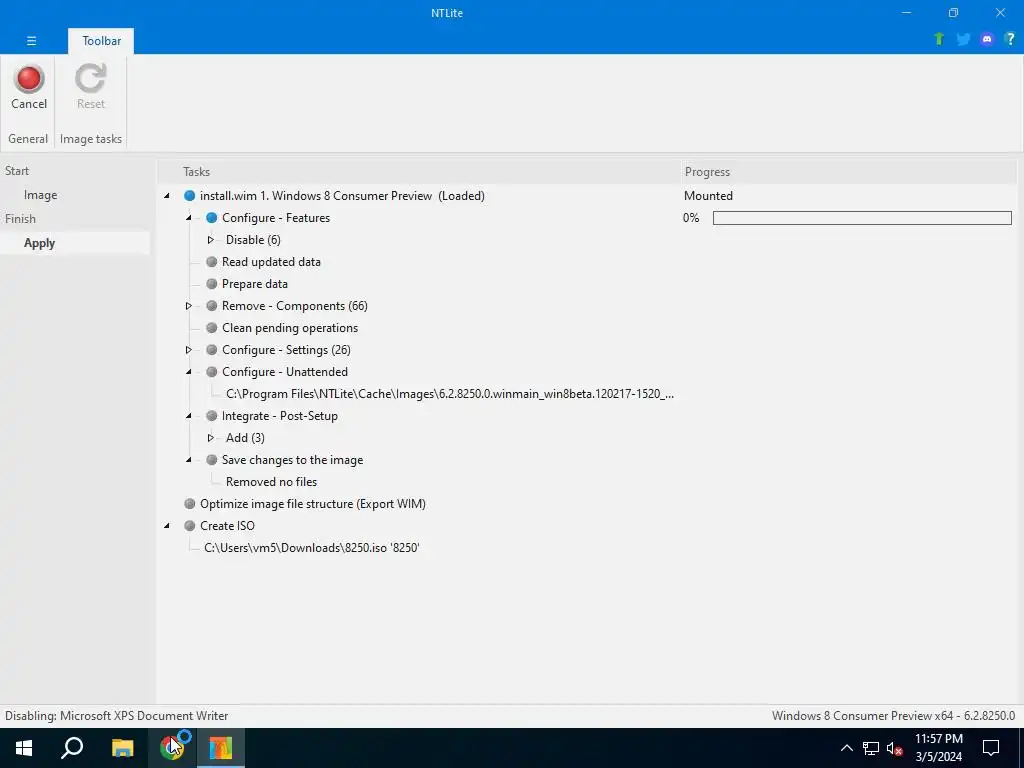Click gray dot beside Optimize image file structure

189,504
